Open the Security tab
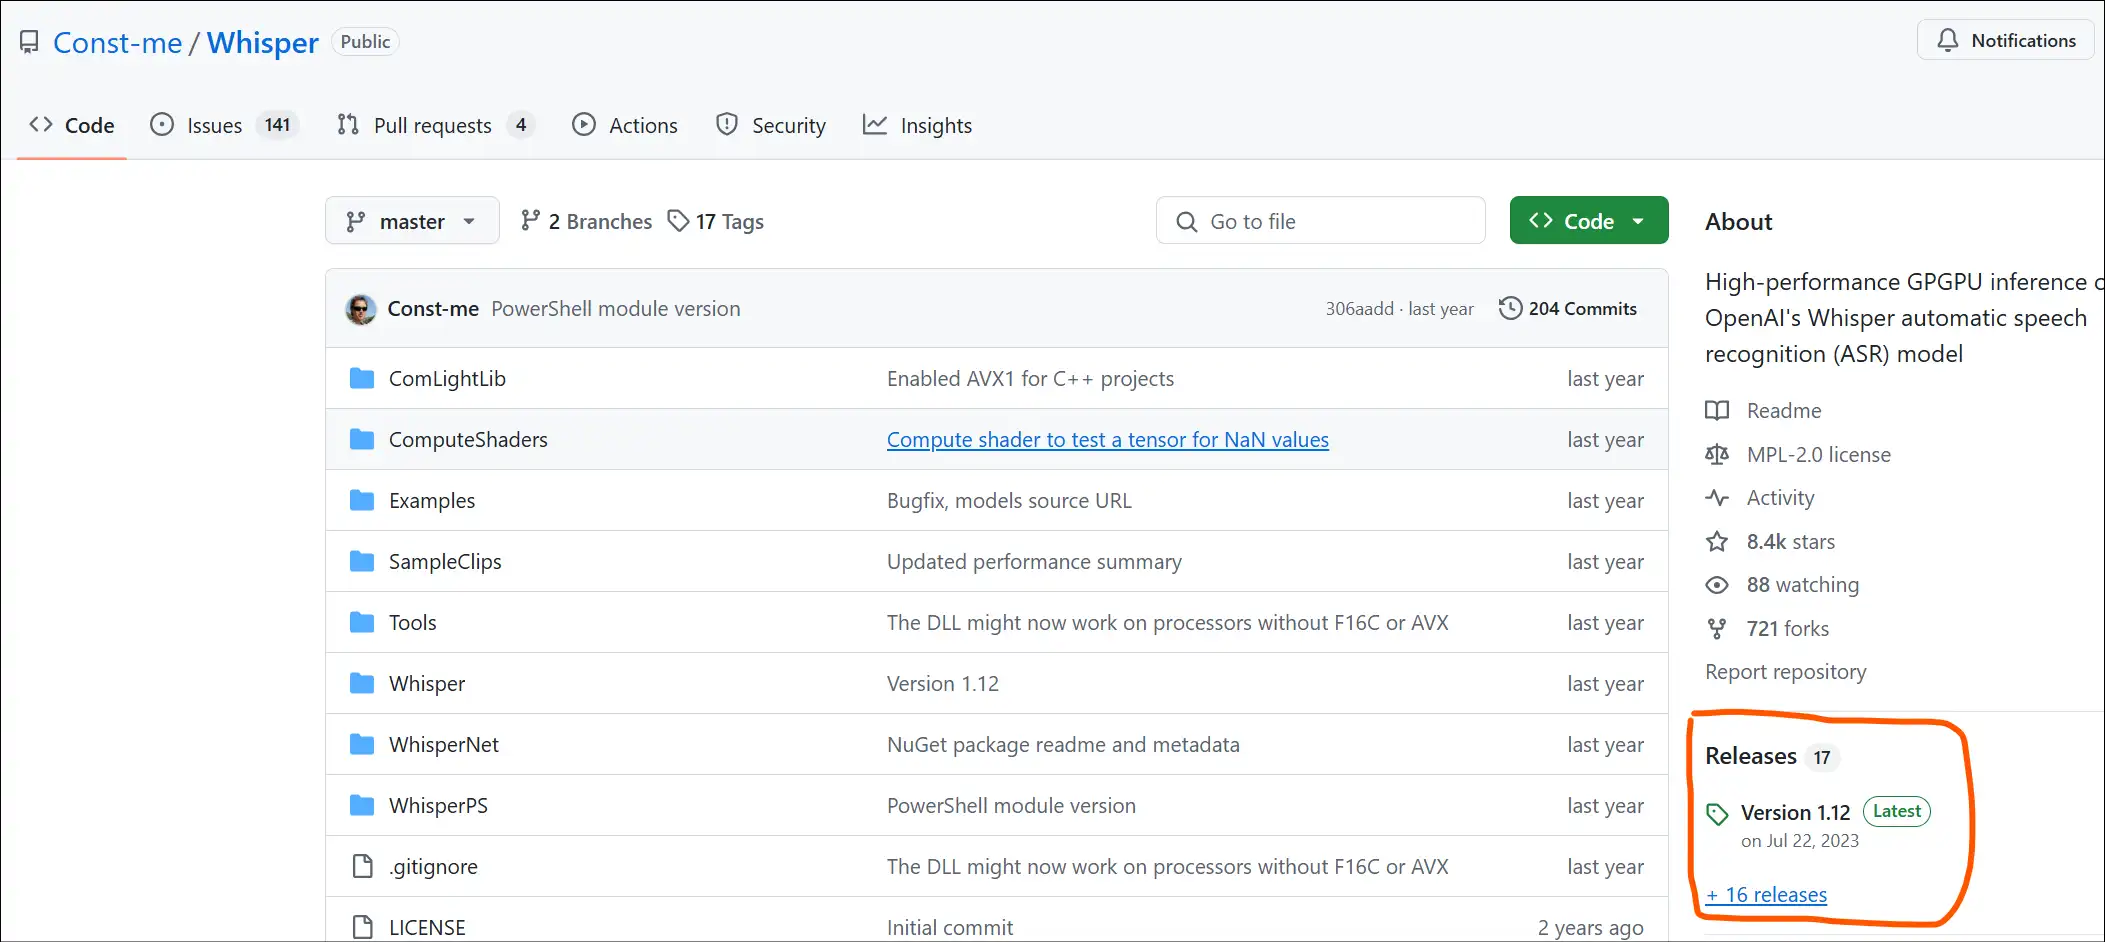Viewport: 2105px width, 942px height. tap(771, 125)
